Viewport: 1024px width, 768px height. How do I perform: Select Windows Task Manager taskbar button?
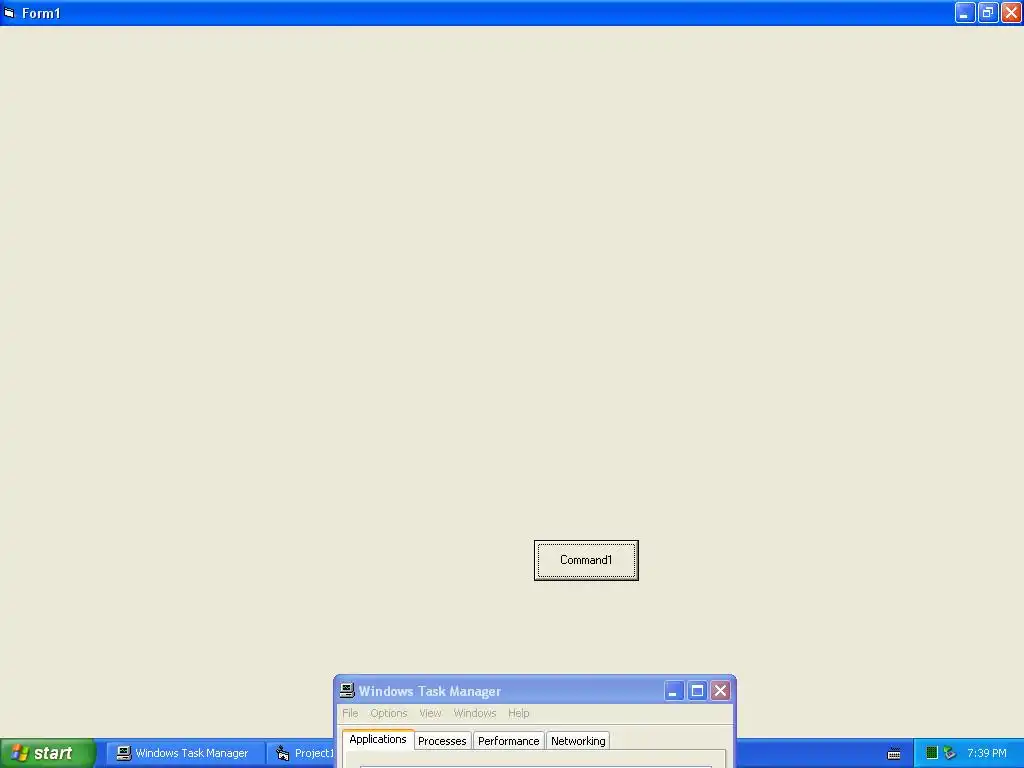click(x=185, y=753)
